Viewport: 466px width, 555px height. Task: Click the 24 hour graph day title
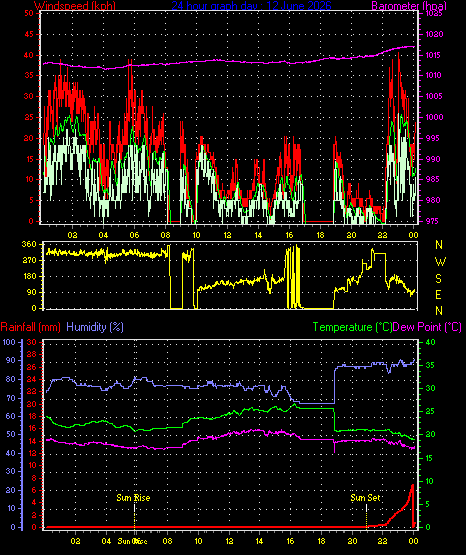click(251, 6)
